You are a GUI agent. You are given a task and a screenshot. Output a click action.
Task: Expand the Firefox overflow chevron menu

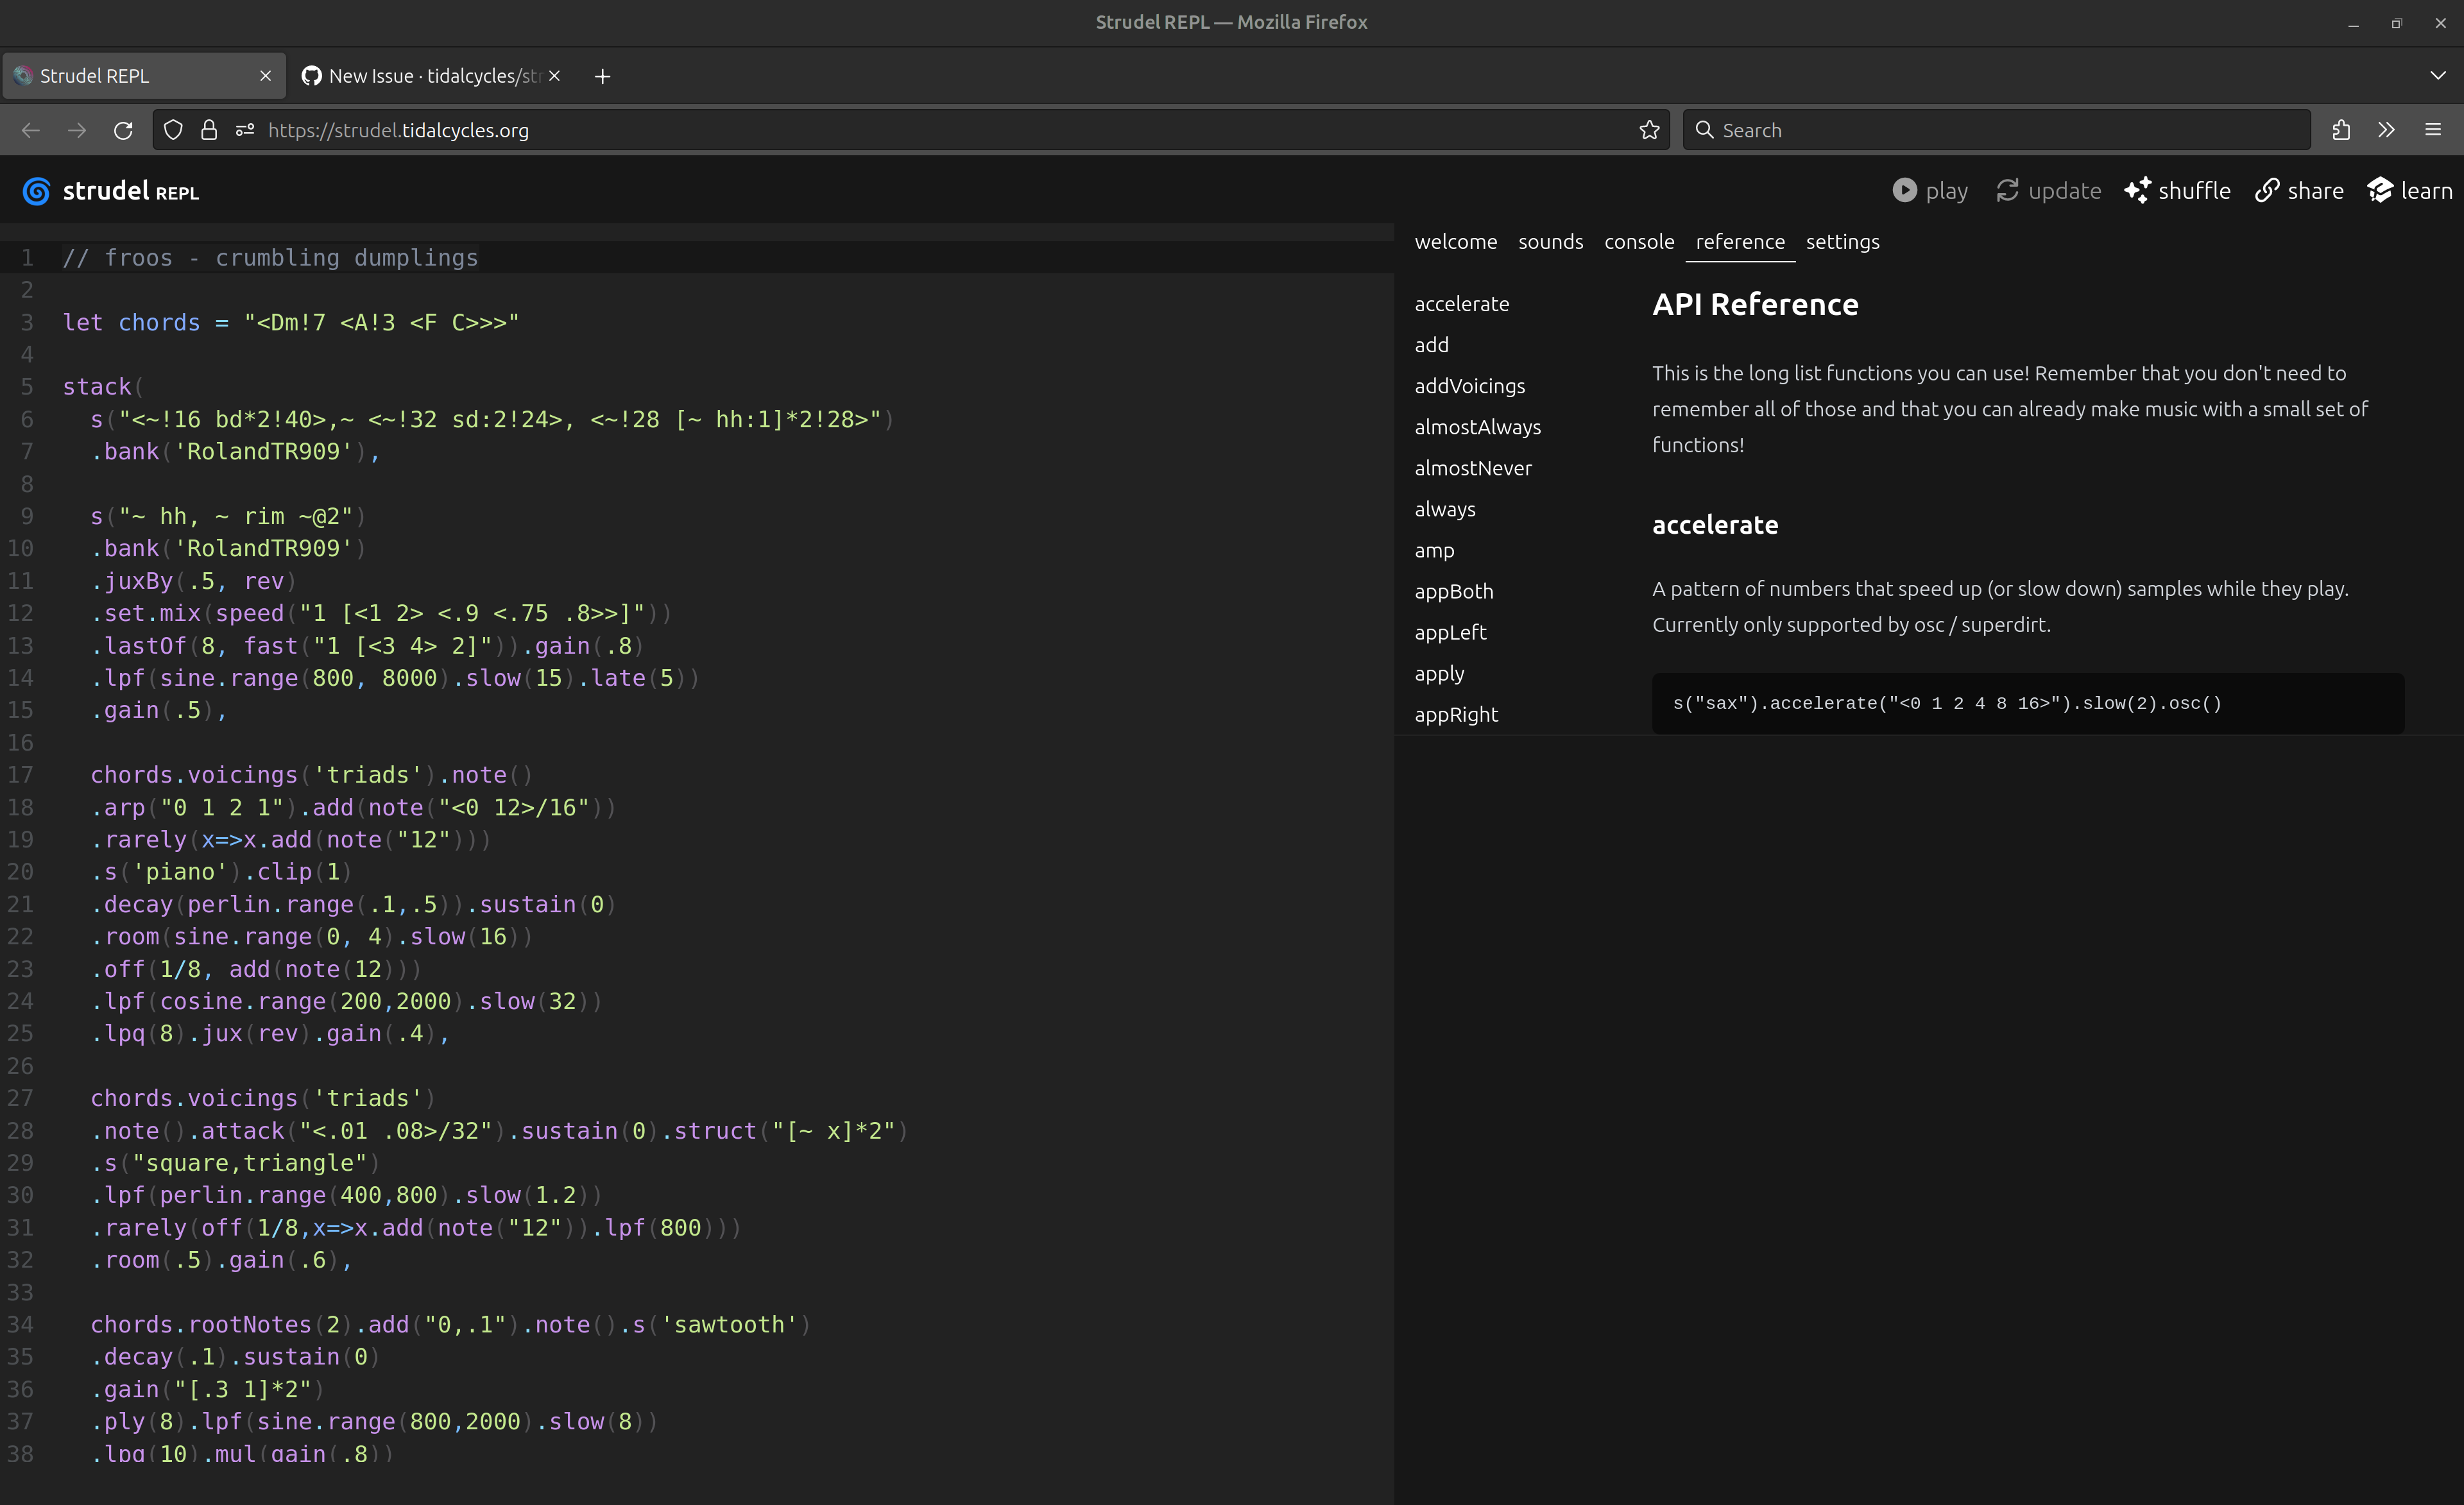[x=2387, y=129]
